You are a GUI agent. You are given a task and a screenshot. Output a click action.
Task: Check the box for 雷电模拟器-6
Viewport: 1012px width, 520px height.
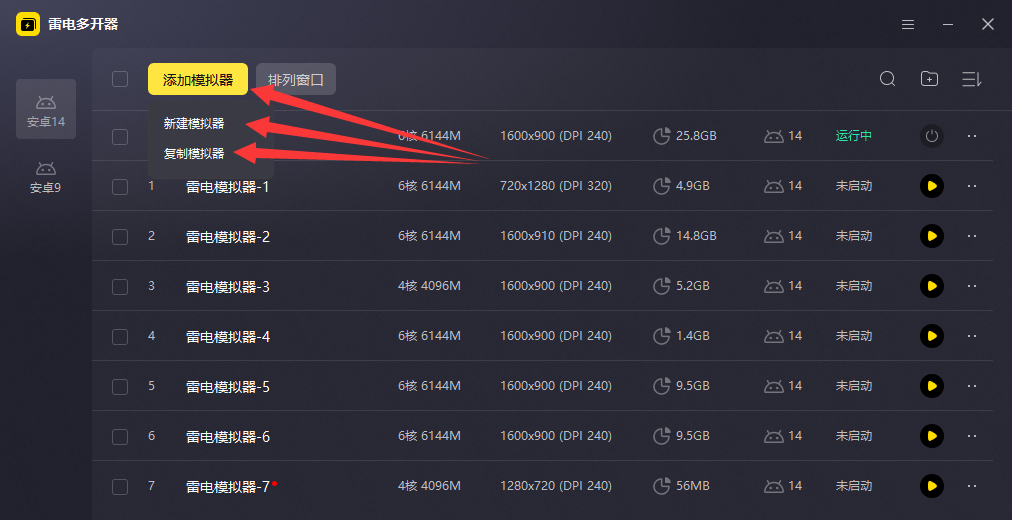[120, 437]
